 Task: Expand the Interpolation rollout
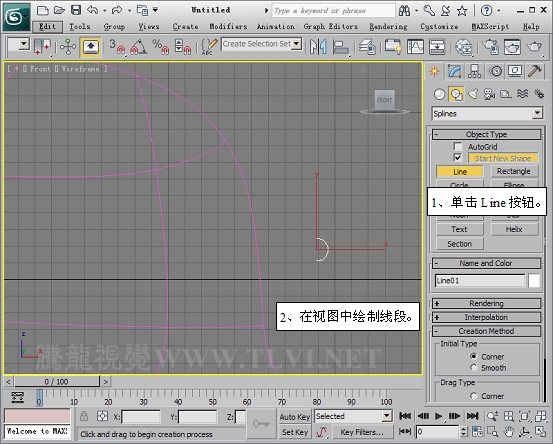486,317
